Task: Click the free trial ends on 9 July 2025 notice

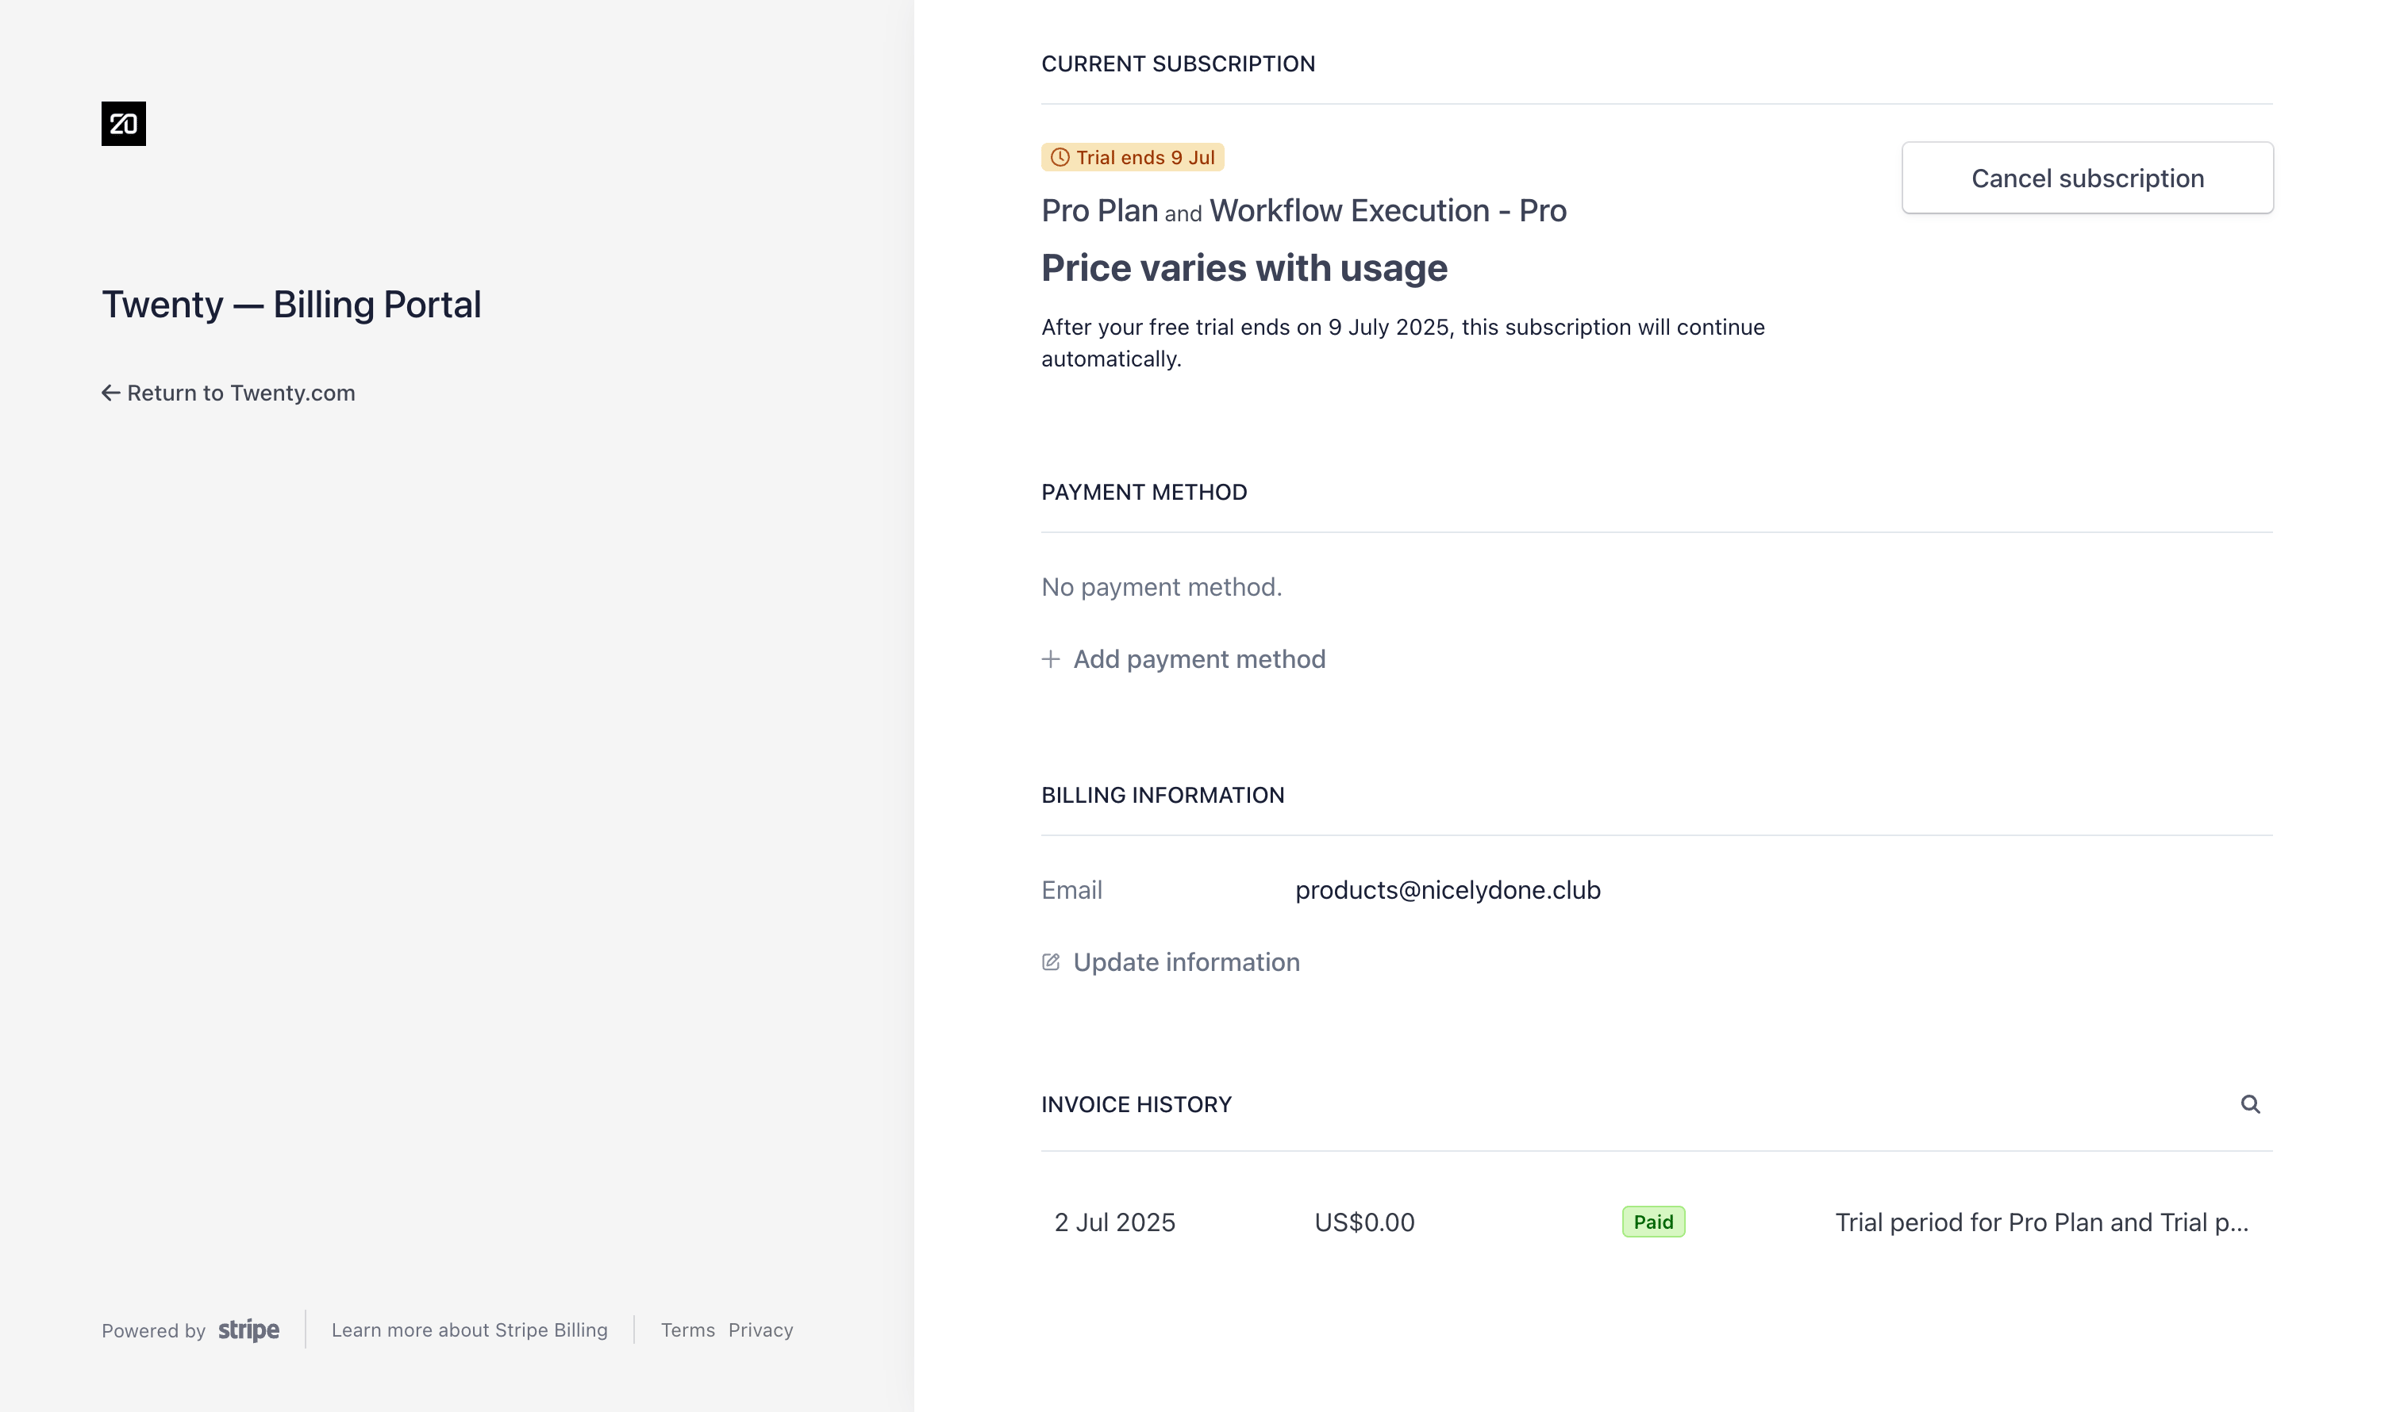Action: (x=1402, y=343)
